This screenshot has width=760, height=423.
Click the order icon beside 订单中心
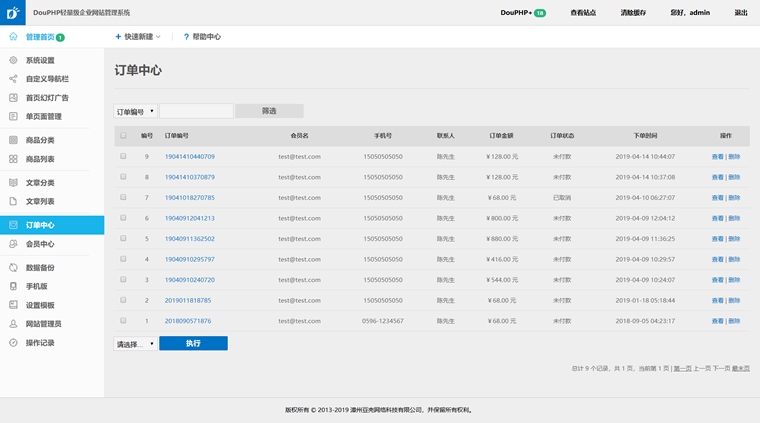pyautogui.click(x=13, y=225)
